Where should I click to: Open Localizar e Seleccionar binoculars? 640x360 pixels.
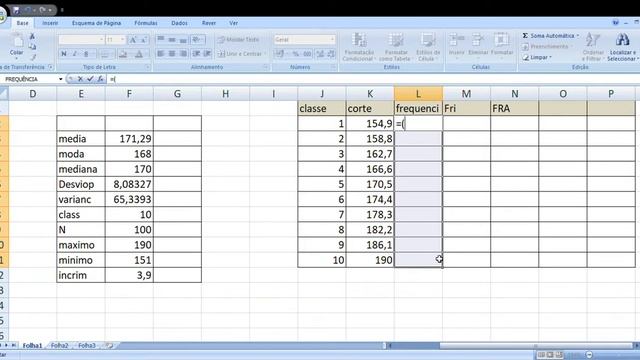point(622,47)
